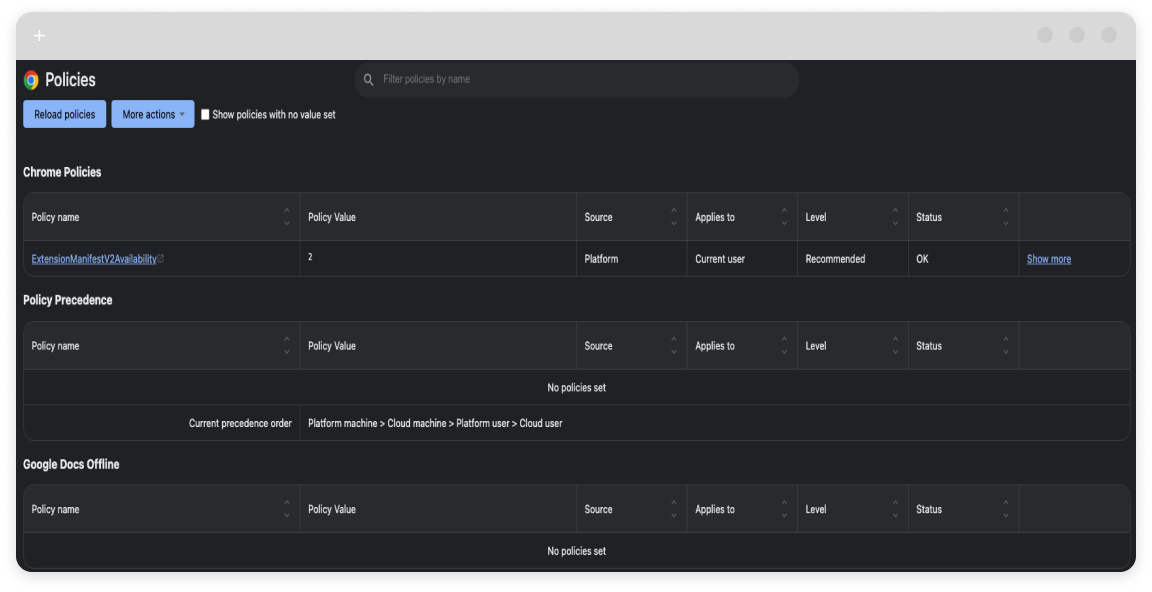Image resolution: width=1152 pixels, height=592 pixels.
Task: Open new tab with plus icon
Action: coord(40,35)
